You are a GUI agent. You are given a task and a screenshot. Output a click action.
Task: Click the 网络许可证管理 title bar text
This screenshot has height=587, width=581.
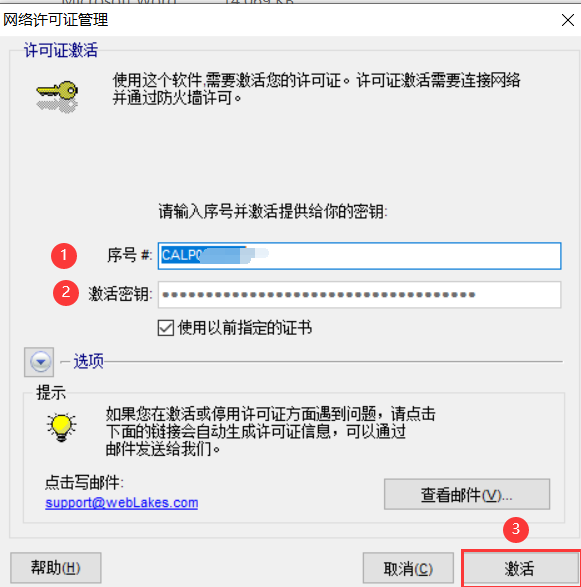56,19
